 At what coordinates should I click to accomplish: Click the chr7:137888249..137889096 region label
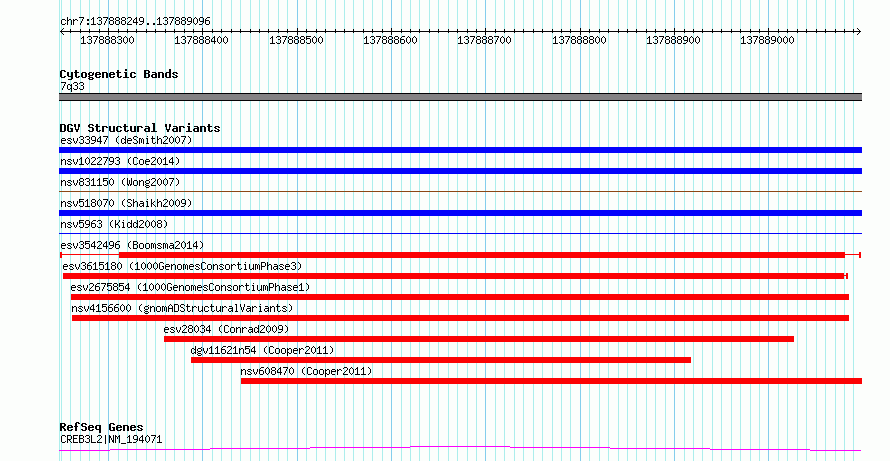135,21
